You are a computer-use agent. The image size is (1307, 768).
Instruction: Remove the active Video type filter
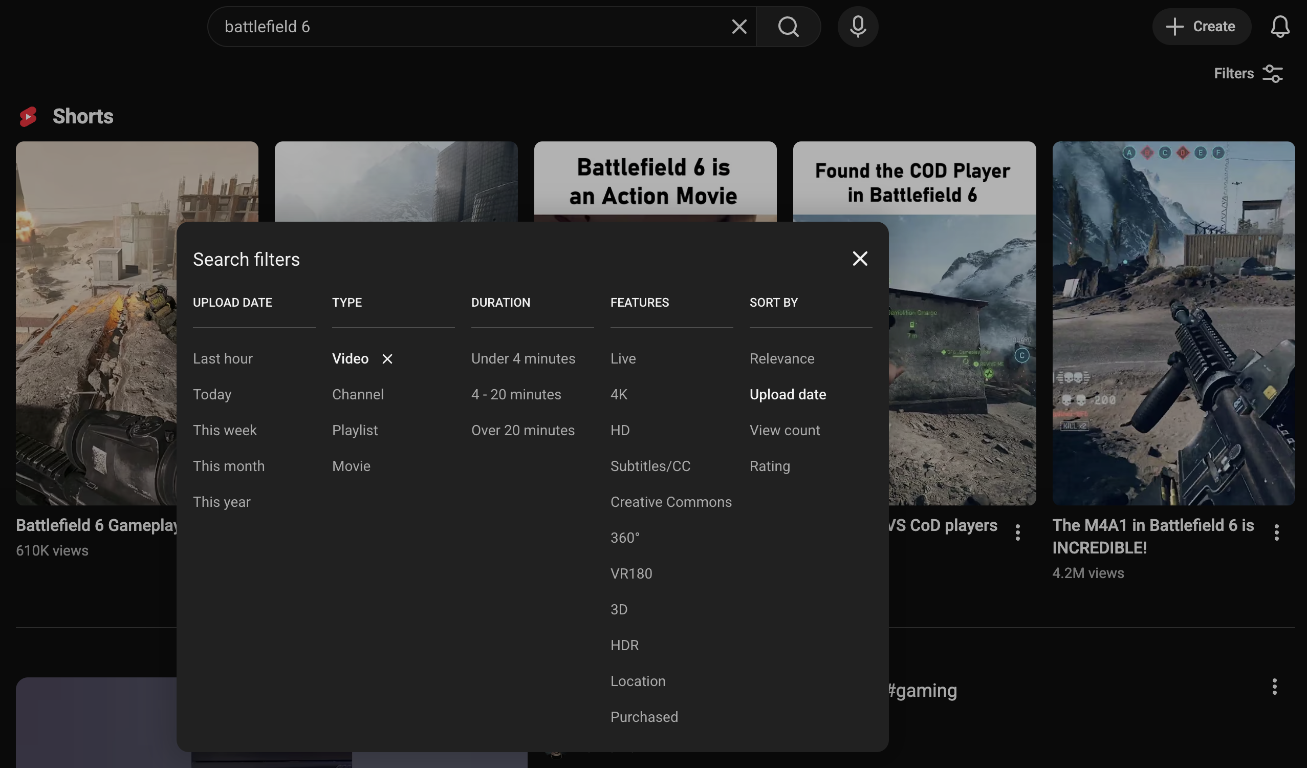coord(387,358)
